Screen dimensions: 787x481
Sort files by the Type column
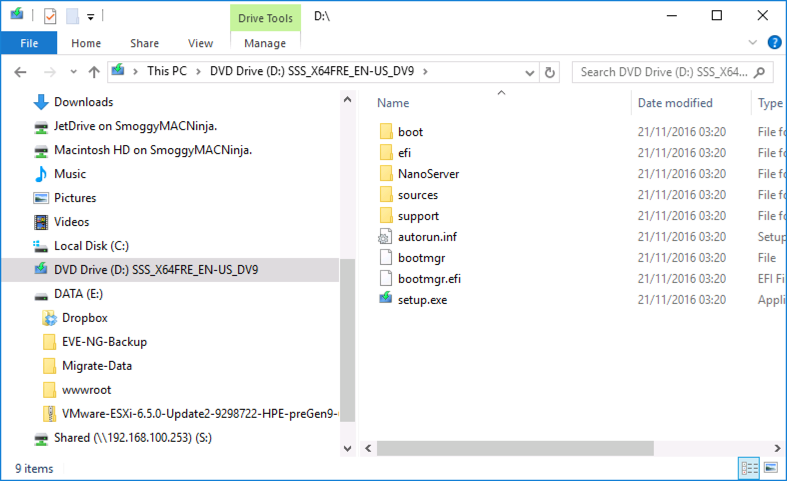(770, 103)
